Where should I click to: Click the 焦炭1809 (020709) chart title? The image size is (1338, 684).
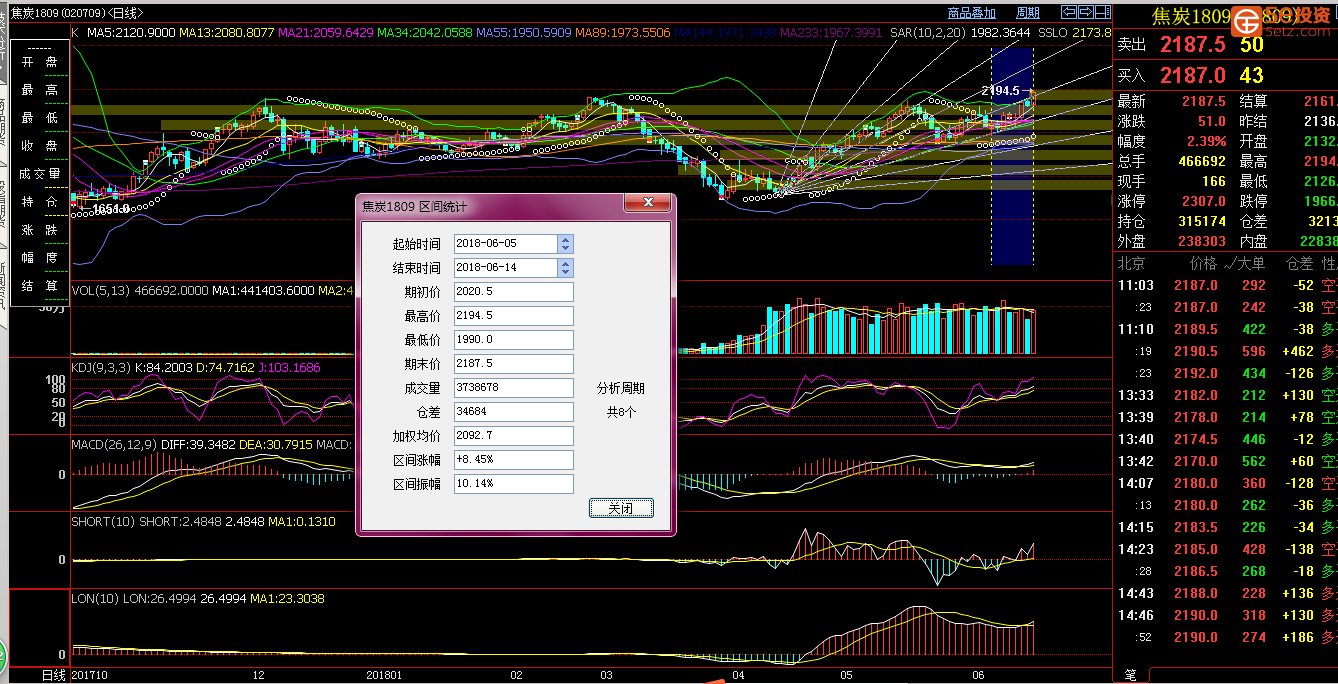point(56,13)
